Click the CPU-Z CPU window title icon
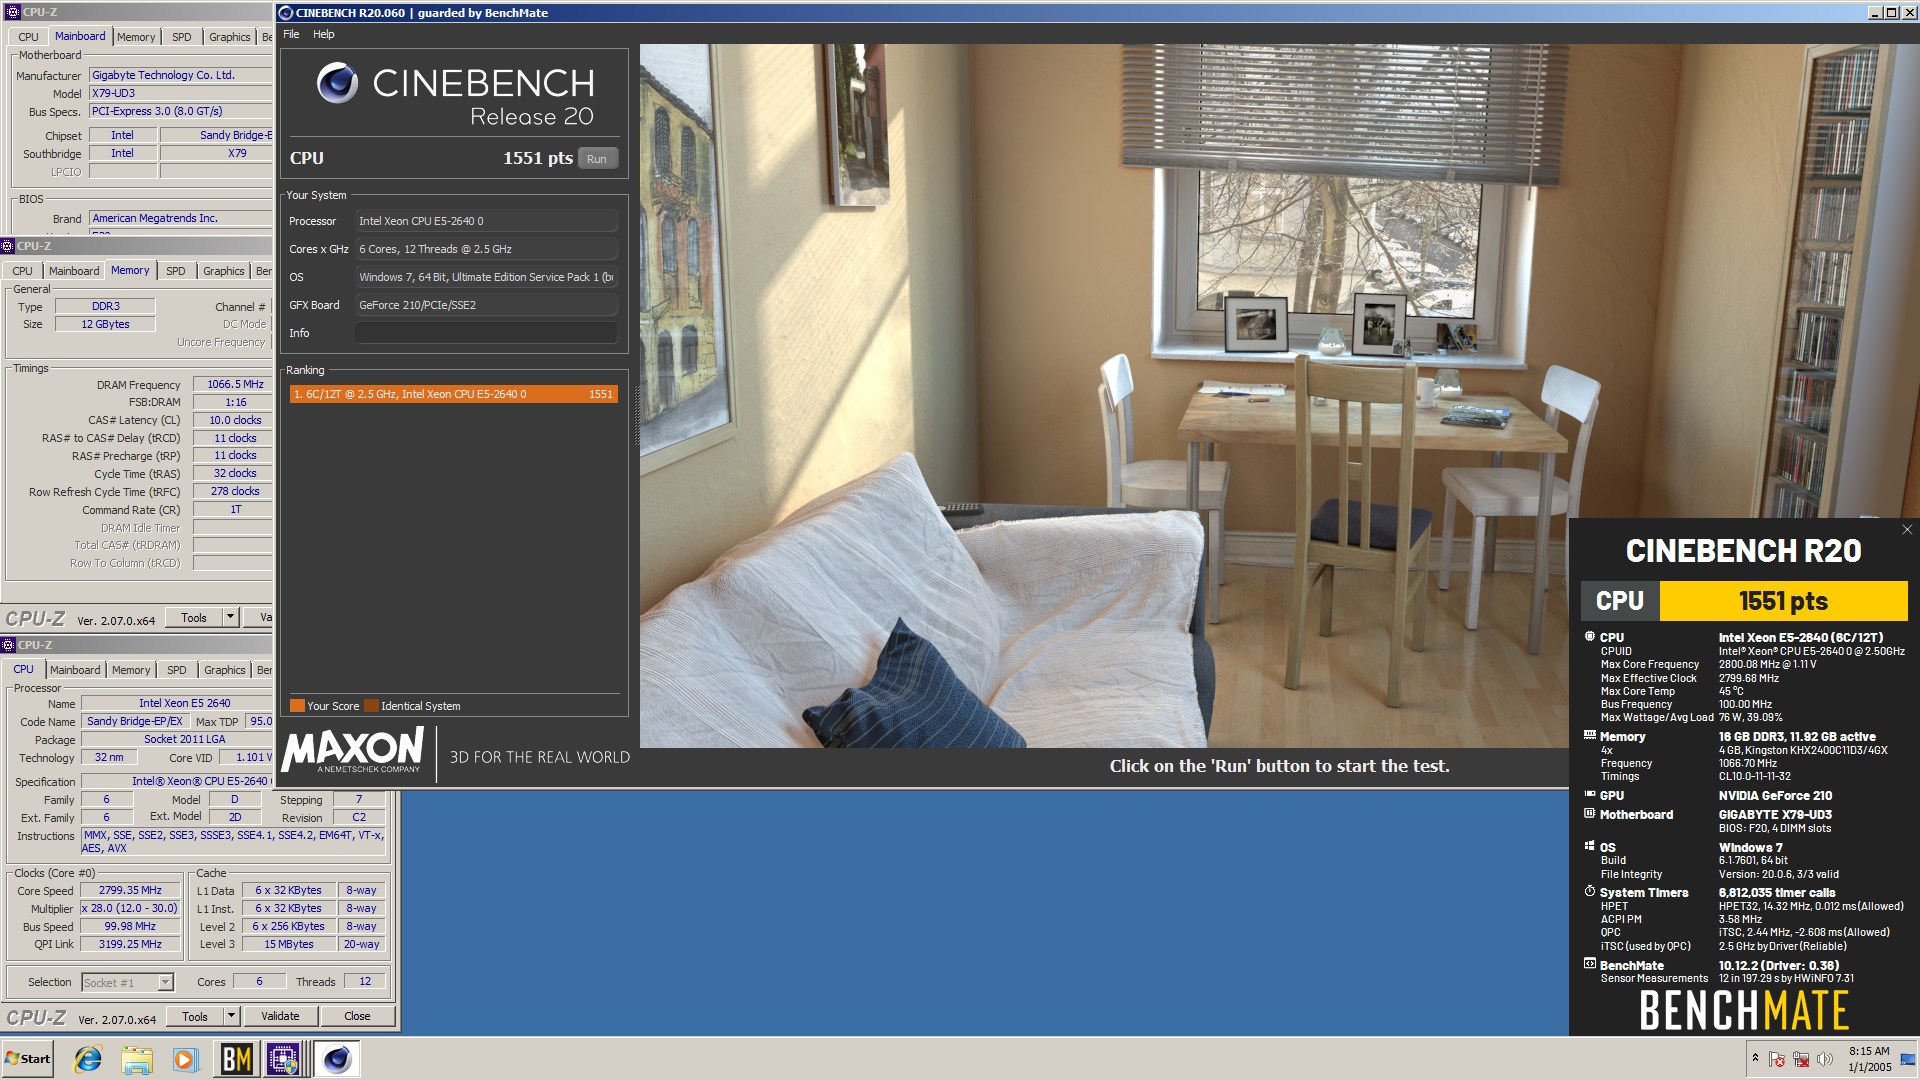This screenshot has height=1080, width=1920. pos(8,645)
